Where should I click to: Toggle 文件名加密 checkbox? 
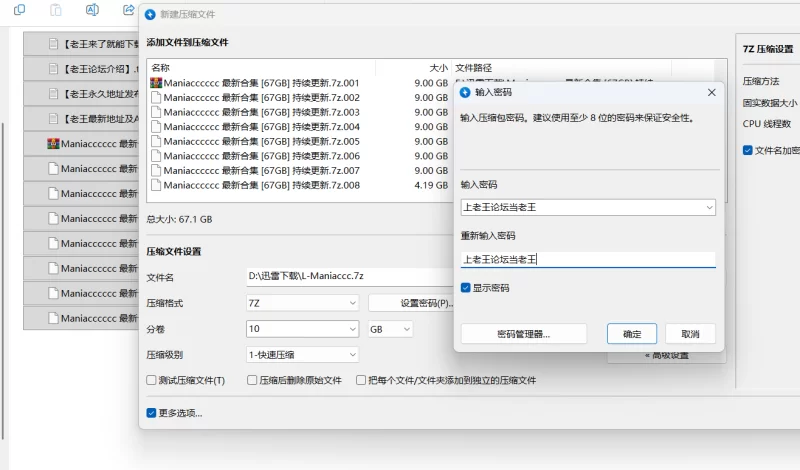click(x=747, y=150)
